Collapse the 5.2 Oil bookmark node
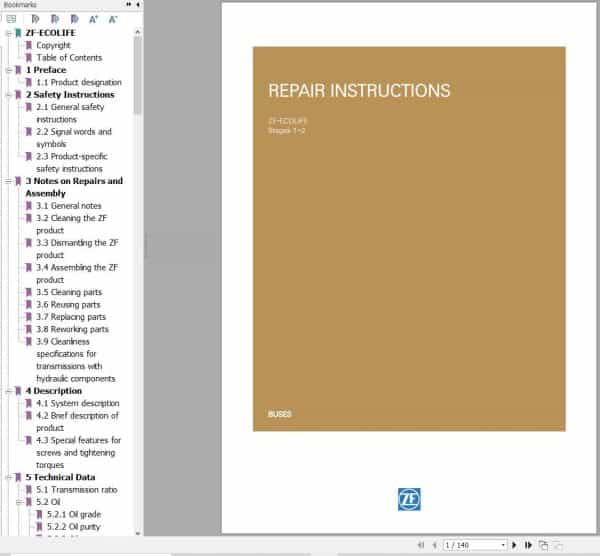The image size is (600, 556). click(x=18, y=502)
